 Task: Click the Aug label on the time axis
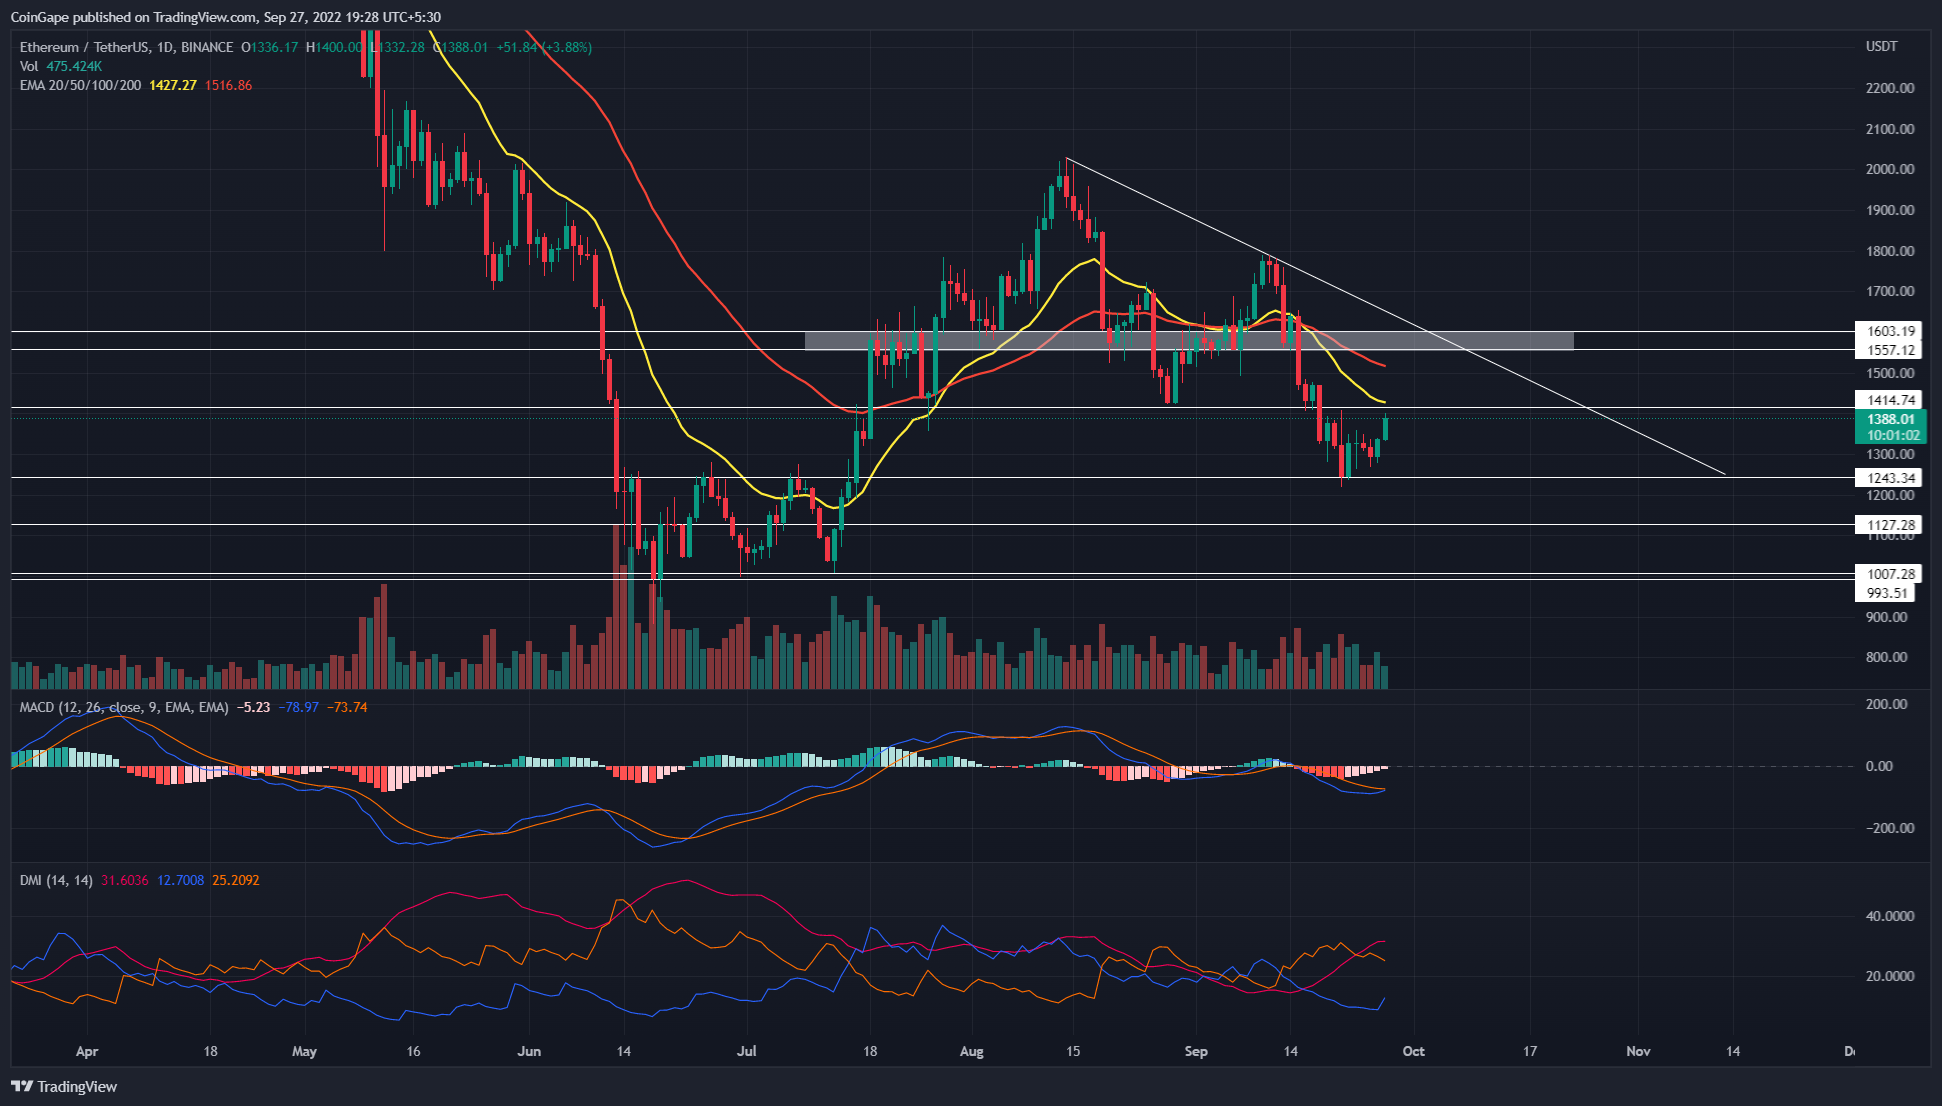[x=971, y=1051]
